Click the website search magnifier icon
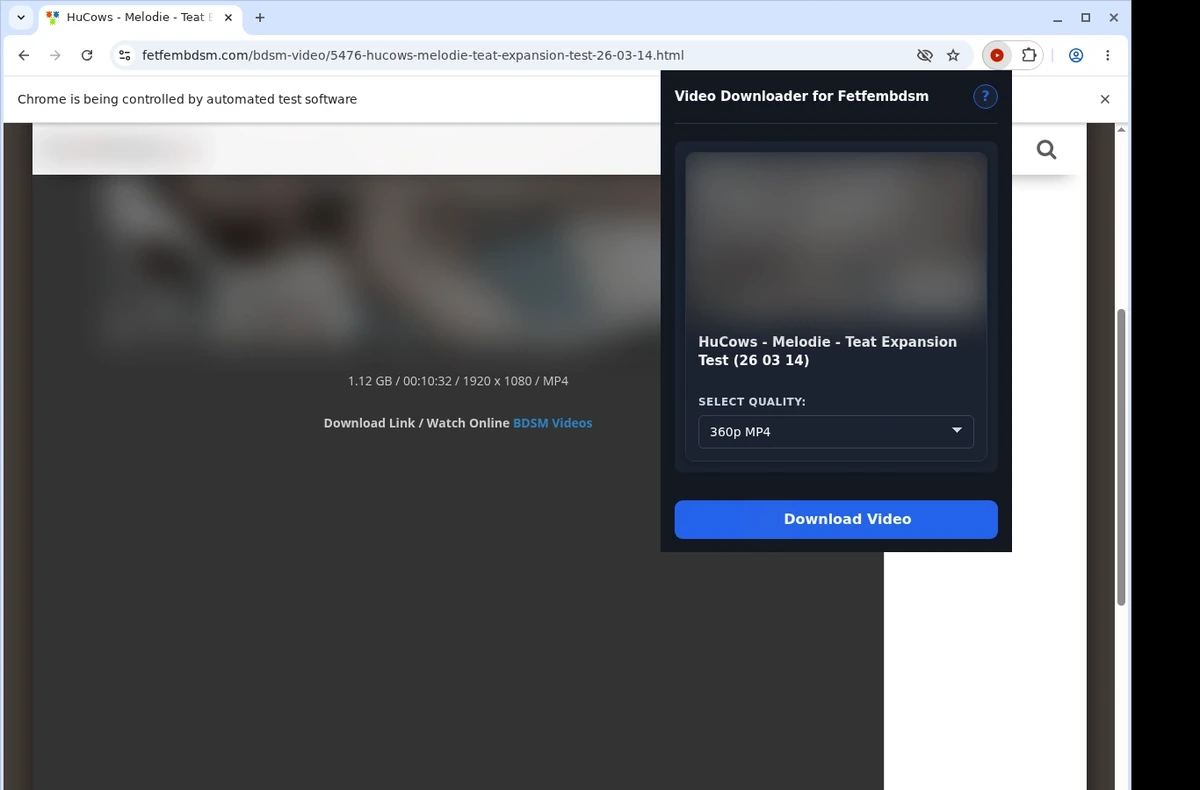The image size is (1200, 790). point(1046,149)
